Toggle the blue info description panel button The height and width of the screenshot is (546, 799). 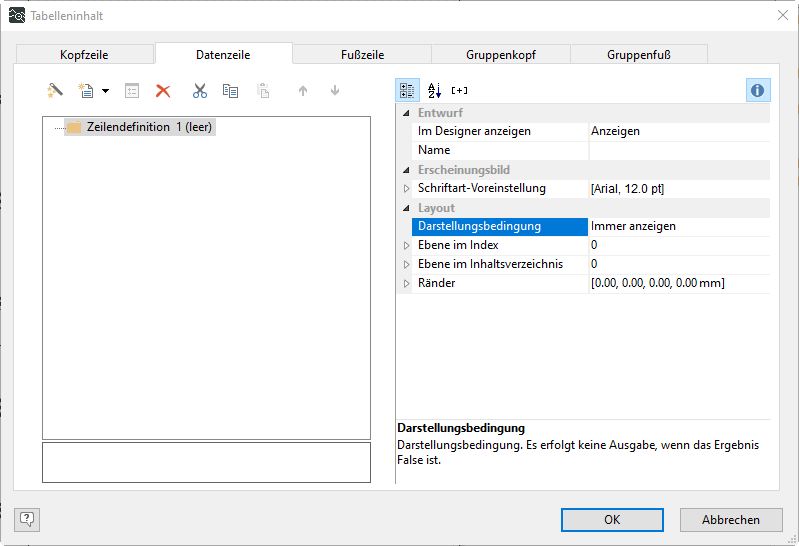(758, 91)
